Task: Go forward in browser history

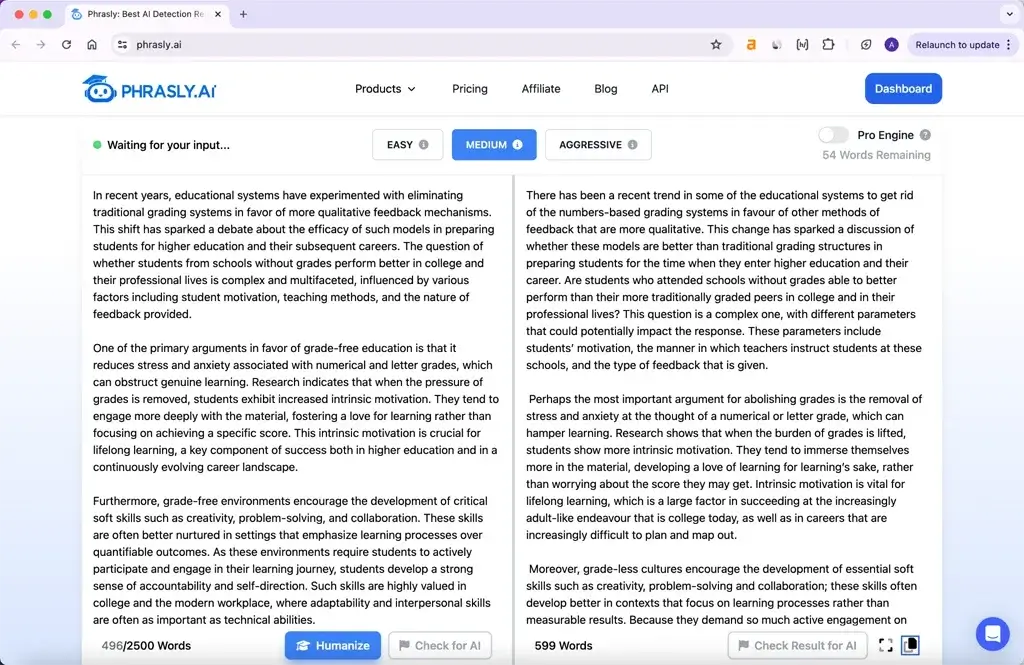Action: (x=41, y=44)
